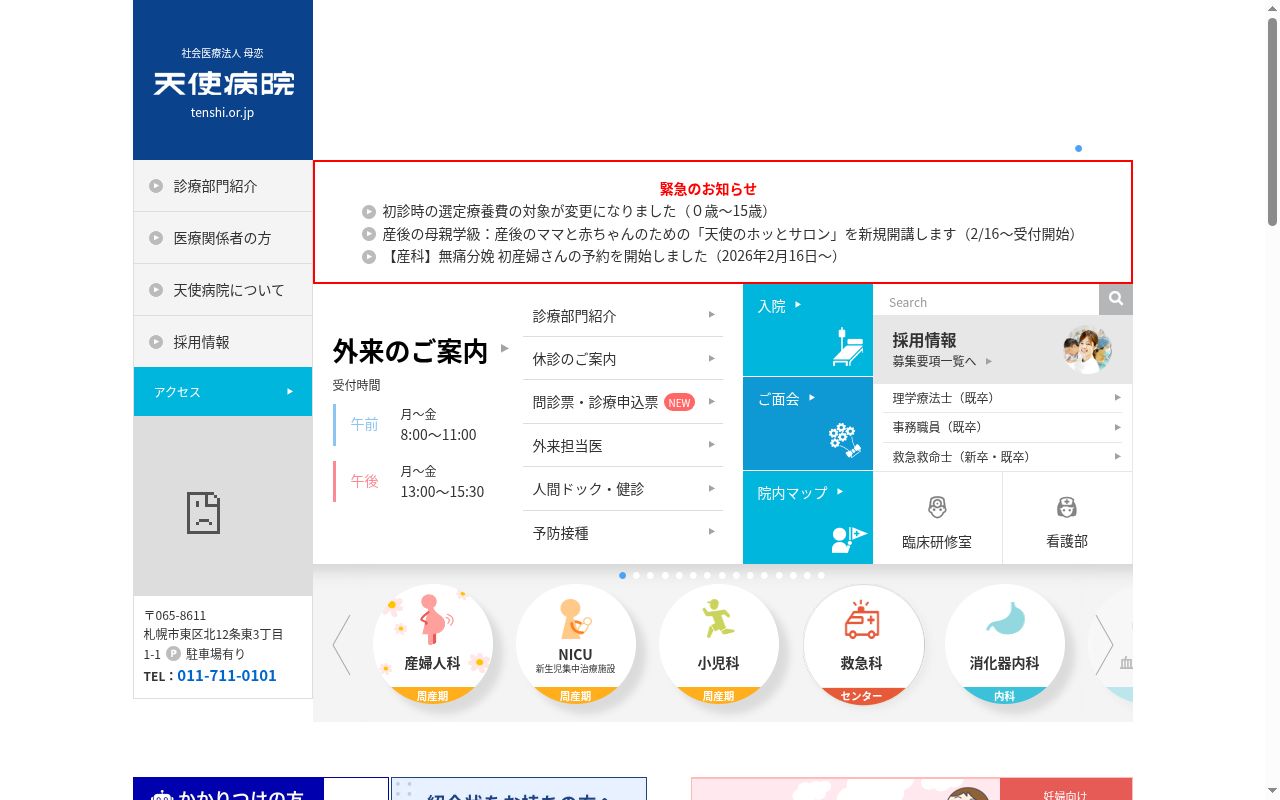The height and width of the screenshot is (800, 1280).
Task: Show next departments with right arrow
Action: (x=1104, y=644)
